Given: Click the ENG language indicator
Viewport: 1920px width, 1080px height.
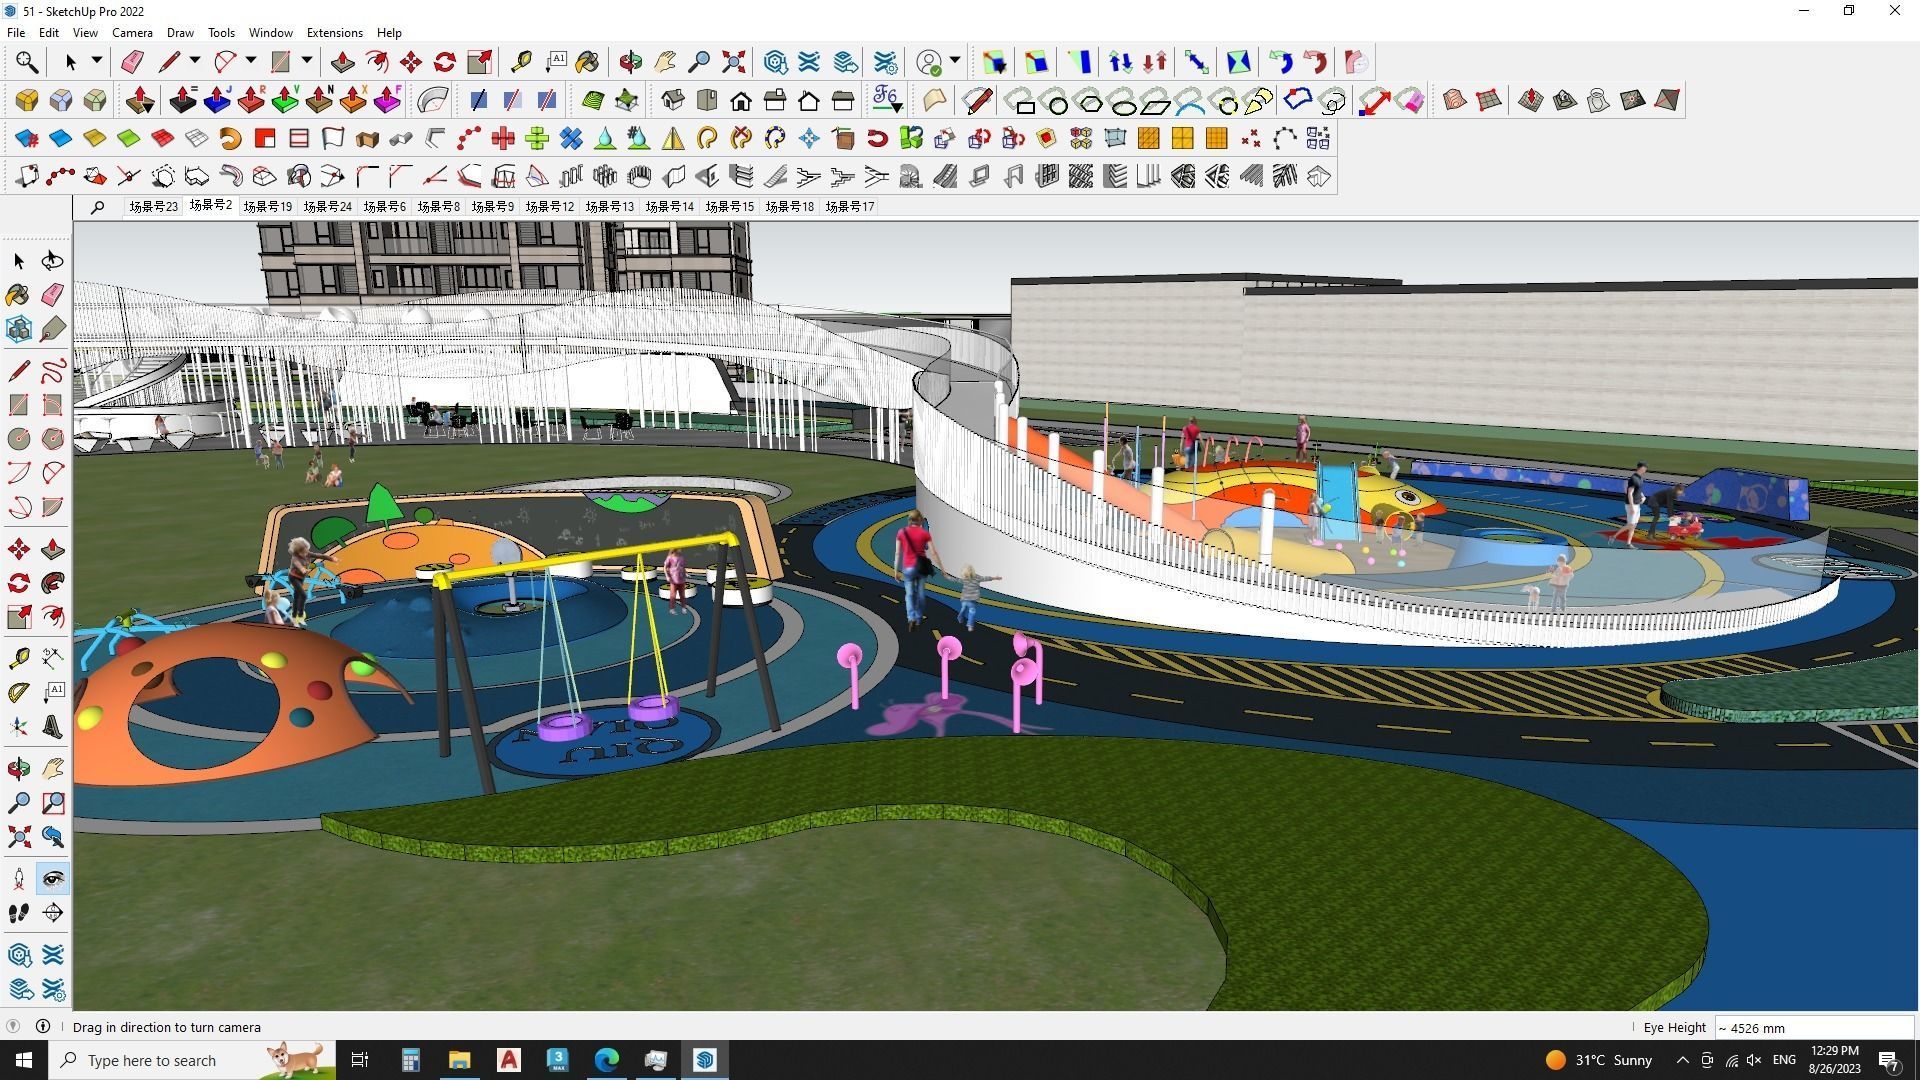Looking at the screenshot, I should pos(1784,1060).
